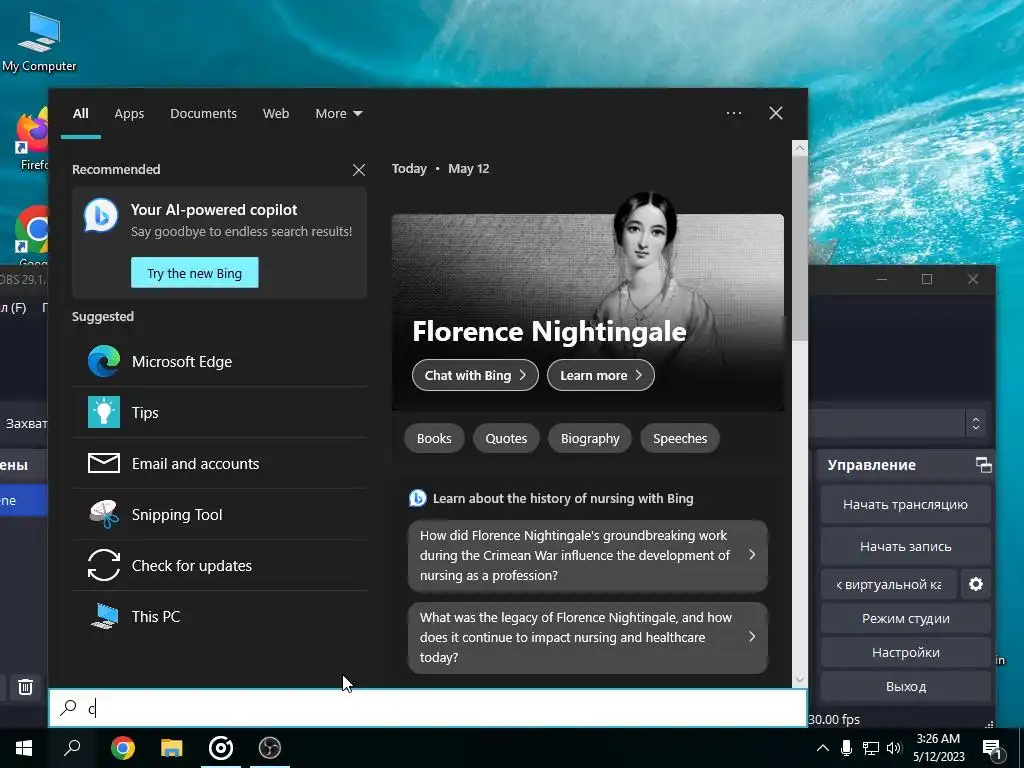Undock the Управление panel in OBS
This screenshot has height=768, width=1024.
tap(984, 465)
